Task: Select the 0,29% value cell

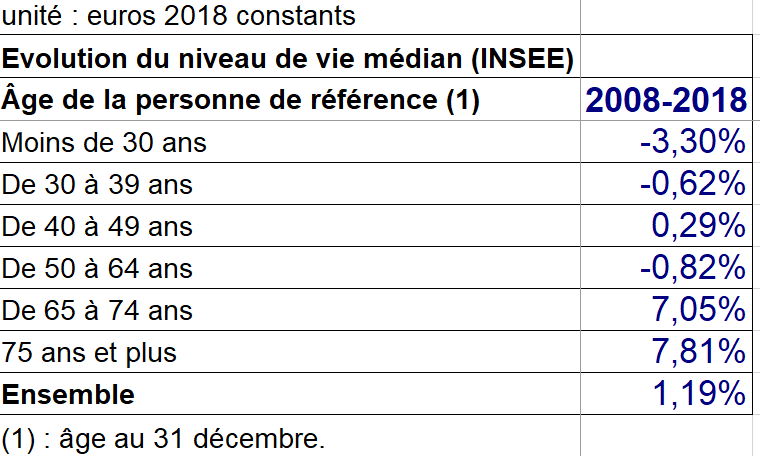Action: point(666,226)
